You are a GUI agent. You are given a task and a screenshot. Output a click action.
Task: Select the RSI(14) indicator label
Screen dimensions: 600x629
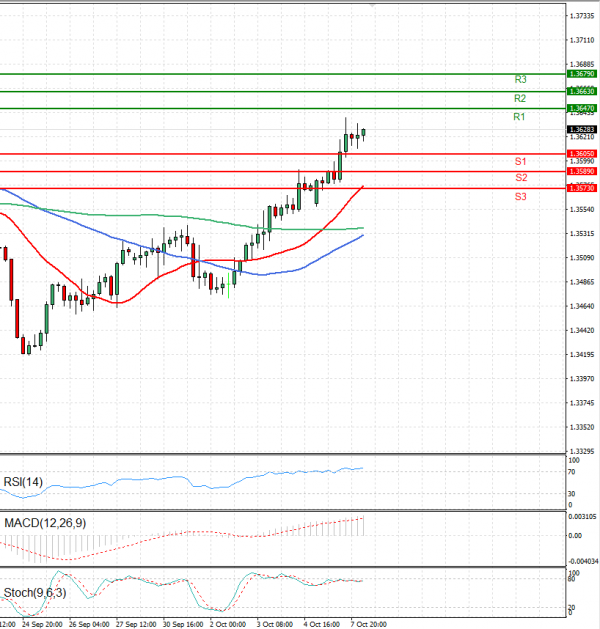pyautogui.click(x=23, y=482)
